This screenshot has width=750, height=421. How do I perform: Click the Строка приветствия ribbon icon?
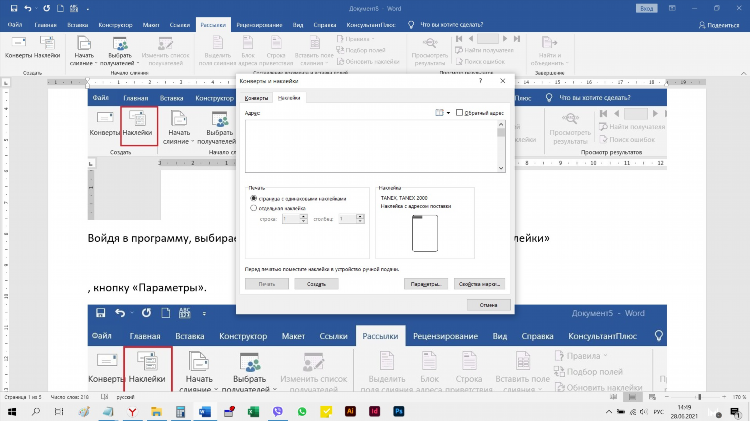[276, 51]
